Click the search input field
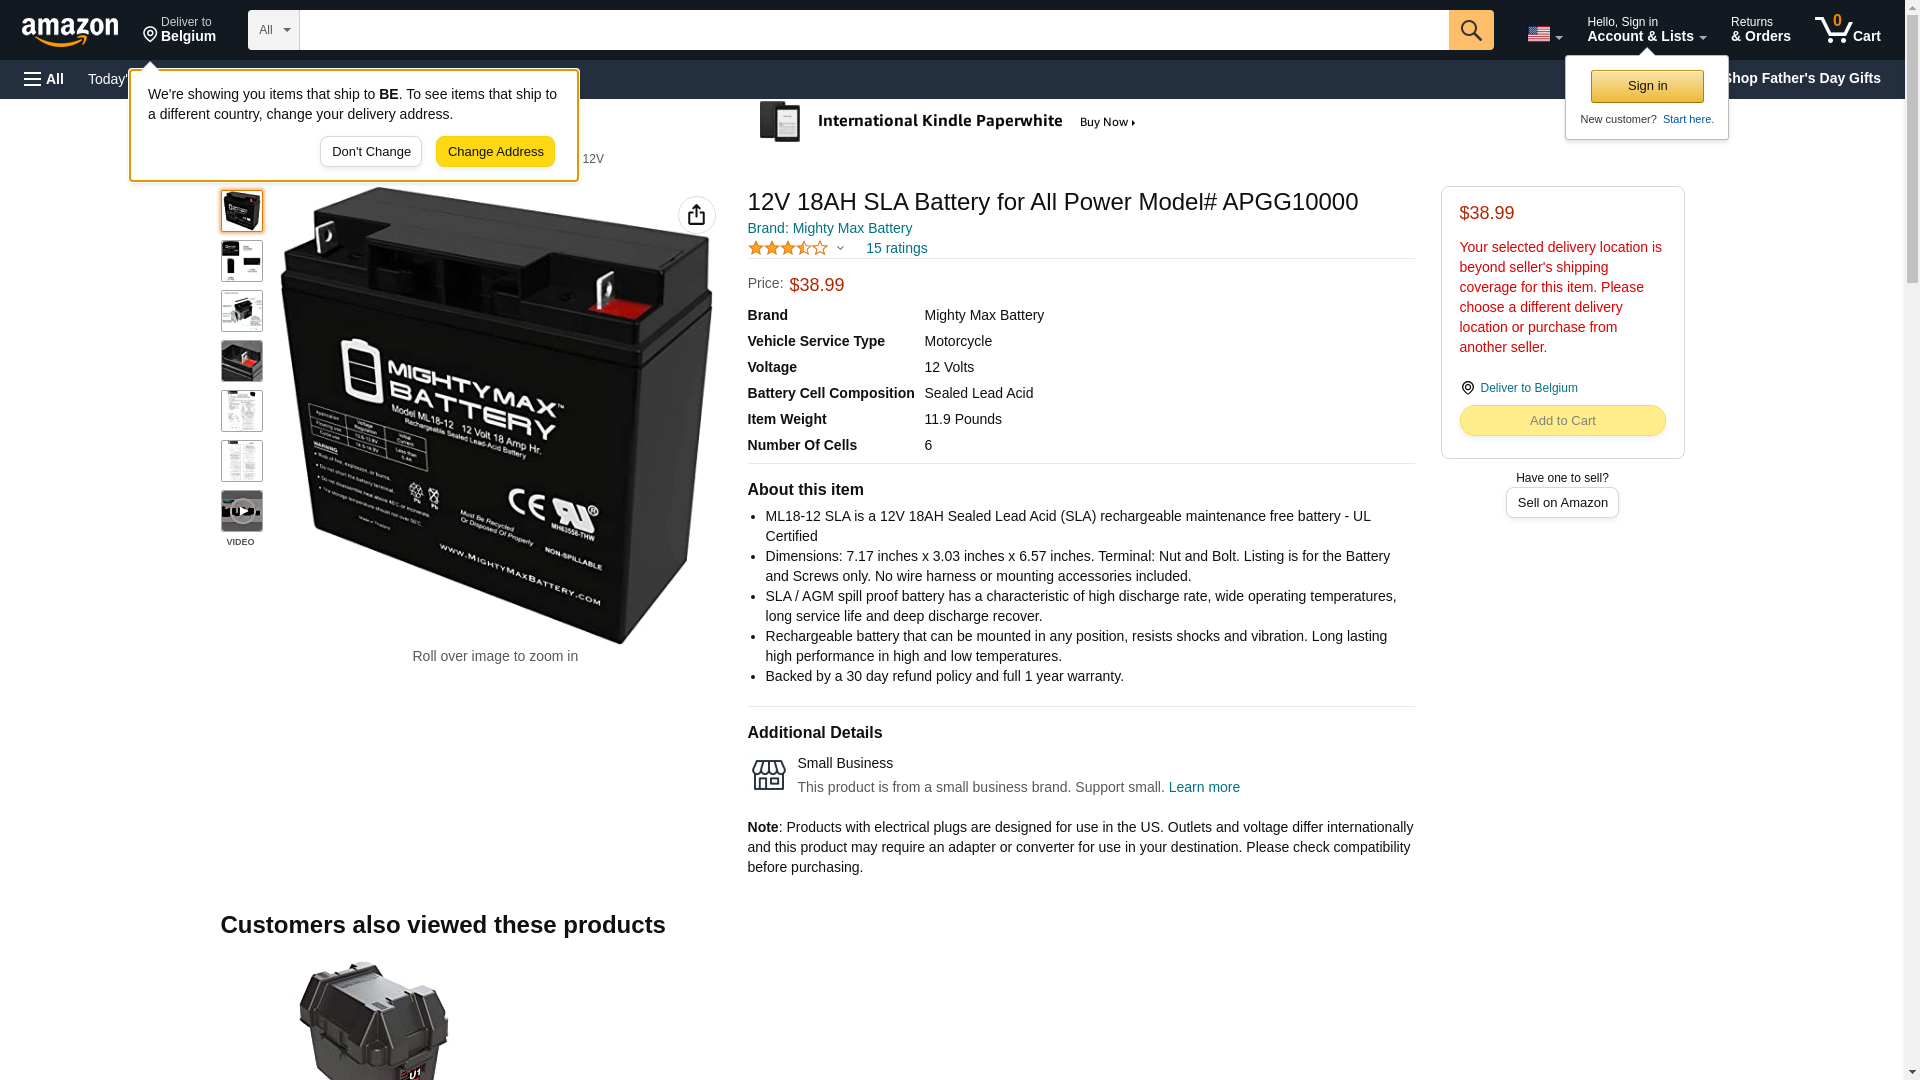The width and height of the screenshot is (1920, 1080). tap(873, 30)
